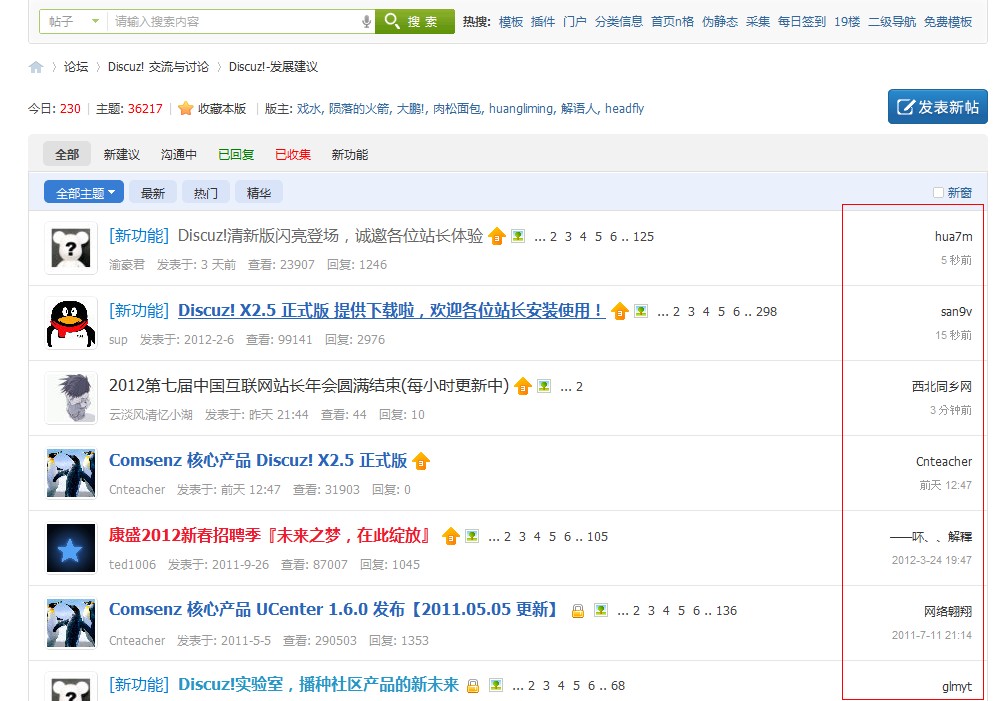Viewport: 995px width, 701px height.
Task: Go to page 125 of Discuz!清新版 thread
Action: (643, 237)
